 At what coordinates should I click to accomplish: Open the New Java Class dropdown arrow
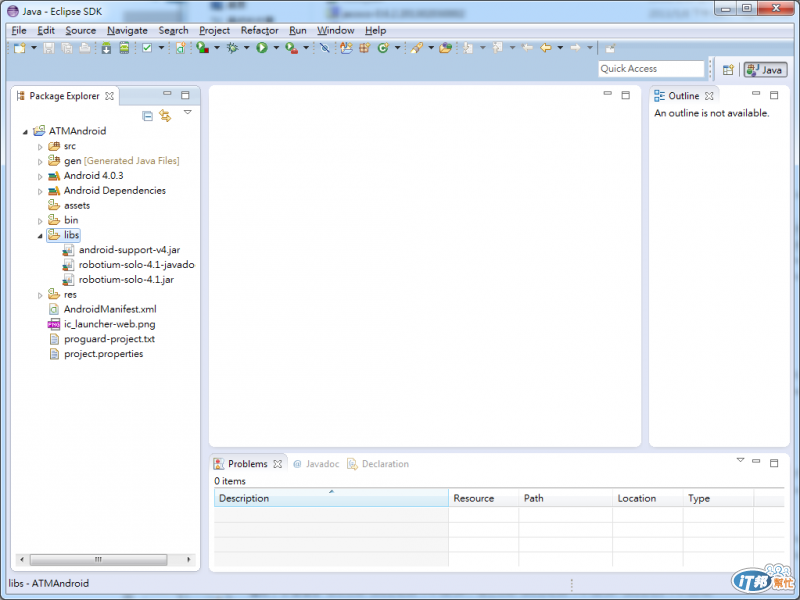(397, 48)
